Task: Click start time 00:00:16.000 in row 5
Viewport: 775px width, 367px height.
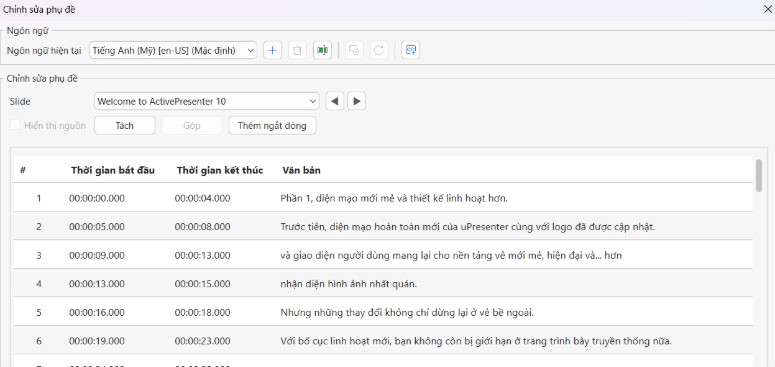Action: [x=97, y=312]
